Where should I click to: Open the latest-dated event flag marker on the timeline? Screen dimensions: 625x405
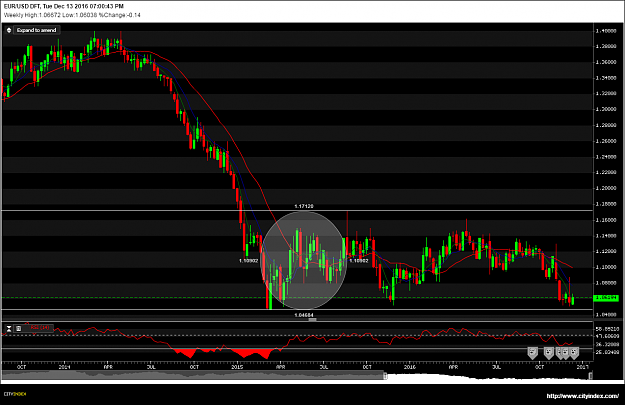(574, 353)
